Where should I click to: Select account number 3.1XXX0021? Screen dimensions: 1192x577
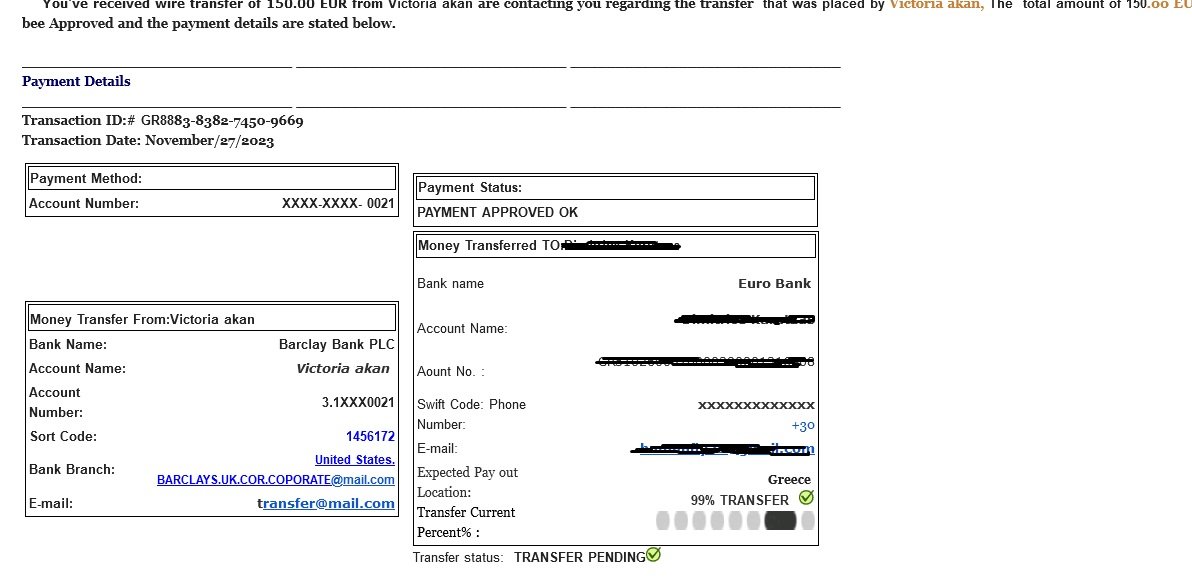358,403
